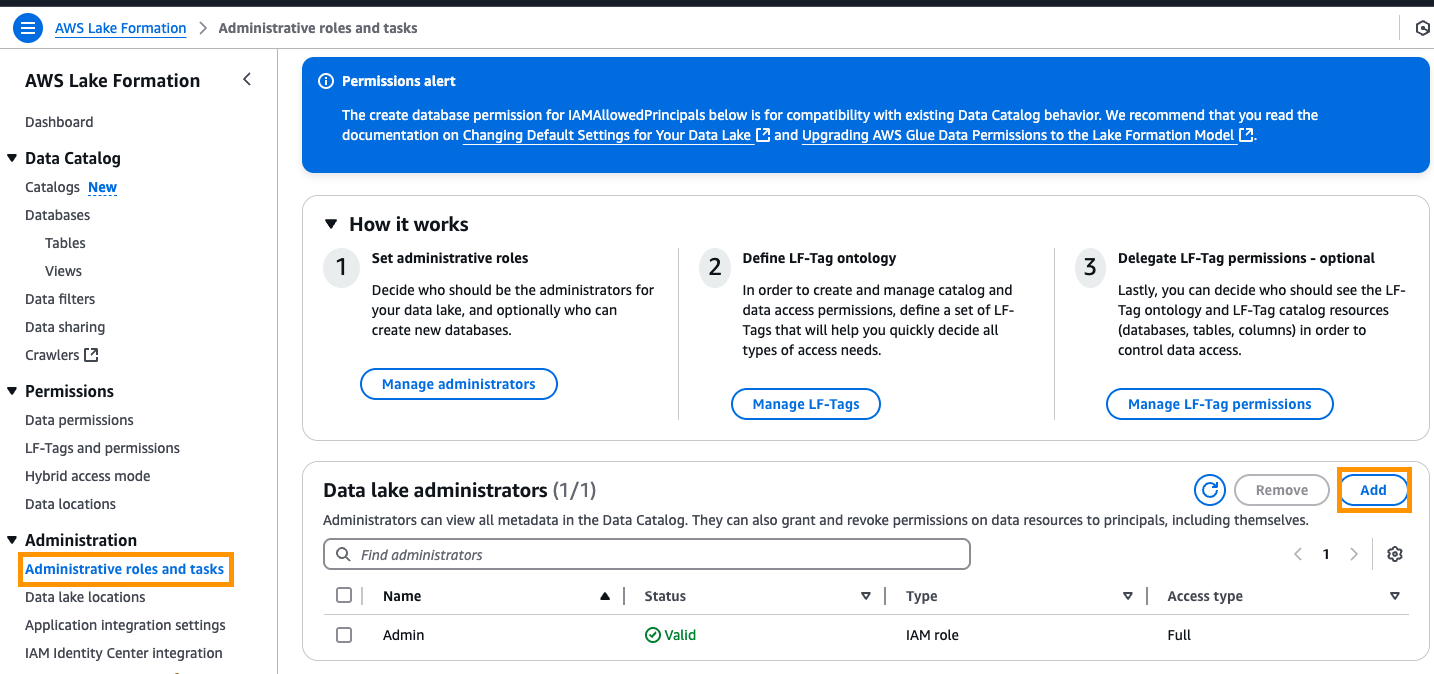Open the Access type column sort dropdown
The image size is (1434, 674).
coord(1395,596)
